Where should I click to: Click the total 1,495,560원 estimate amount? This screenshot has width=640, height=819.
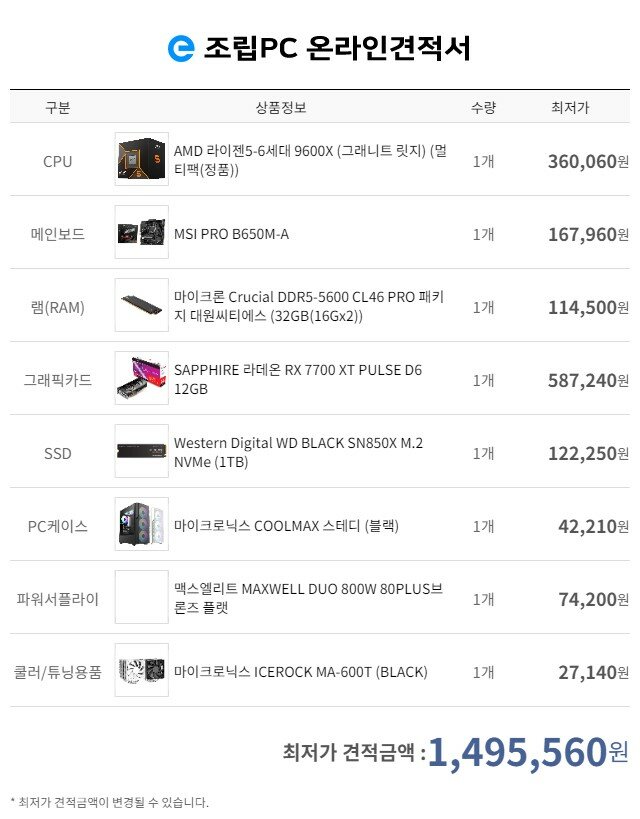(x=528, y=753)
